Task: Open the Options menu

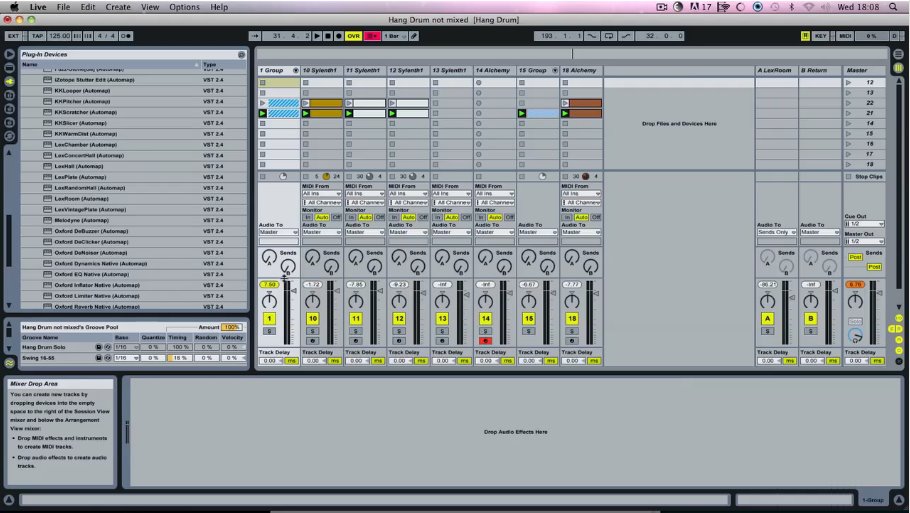Action: [184, 7]
